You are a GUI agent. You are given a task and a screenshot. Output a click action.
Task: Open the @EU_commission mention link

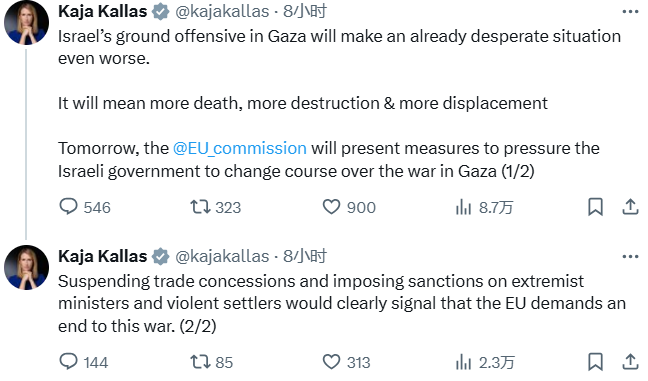point(240,148)
